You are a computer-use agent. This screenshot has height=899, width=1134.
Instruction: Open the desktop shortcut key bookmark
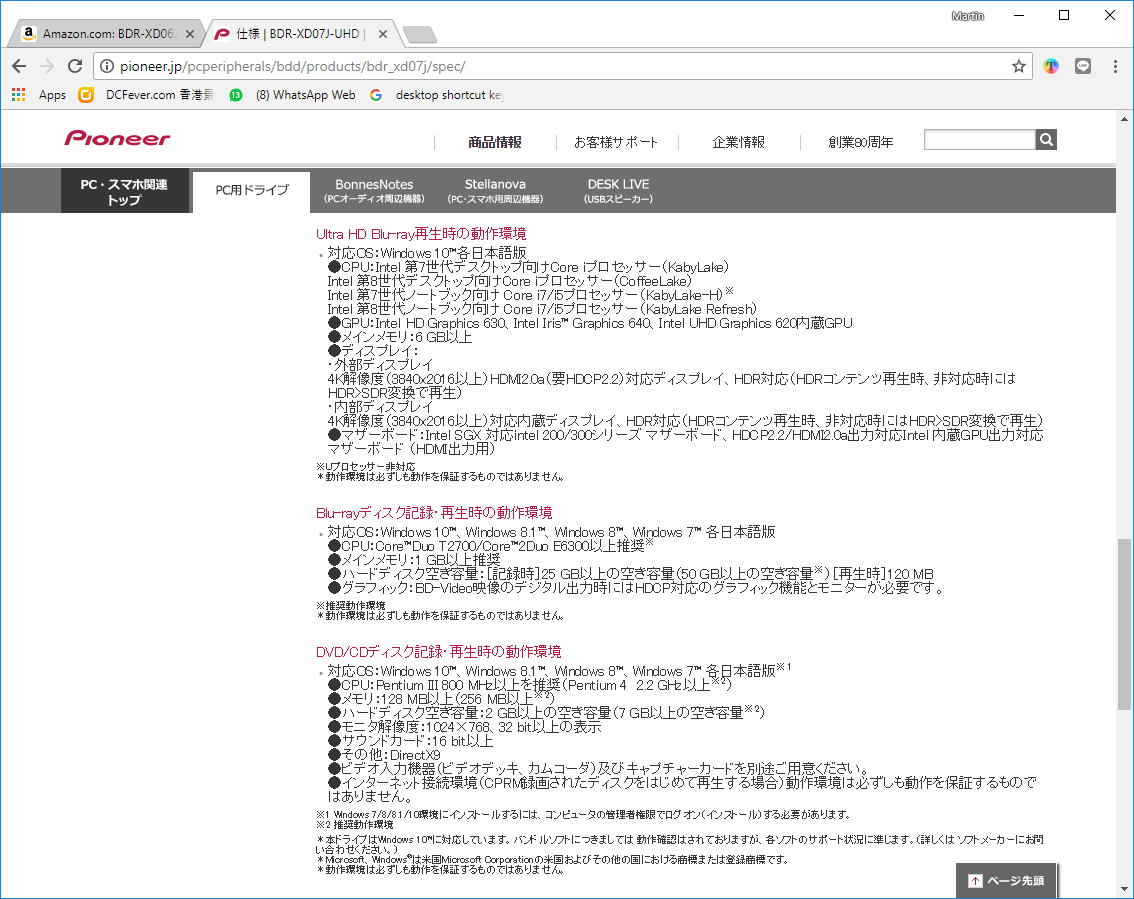[x=436, y=95]
